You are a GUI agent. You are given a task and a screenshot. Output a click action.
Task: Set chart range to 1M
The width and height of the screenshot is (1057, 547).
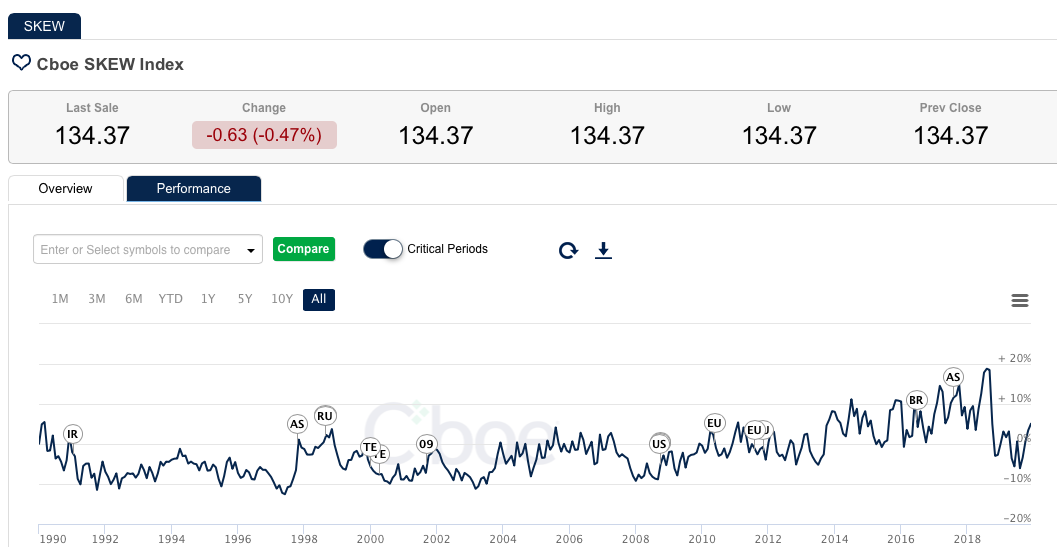(x=60, y=299)
